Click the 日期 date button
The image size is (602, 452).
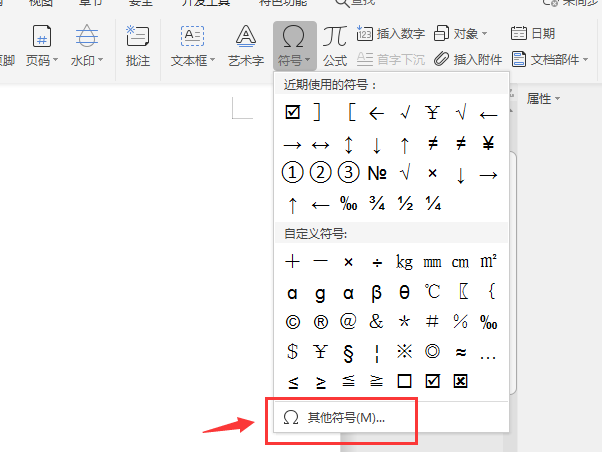pyautogui.click(x=533, y=34)
